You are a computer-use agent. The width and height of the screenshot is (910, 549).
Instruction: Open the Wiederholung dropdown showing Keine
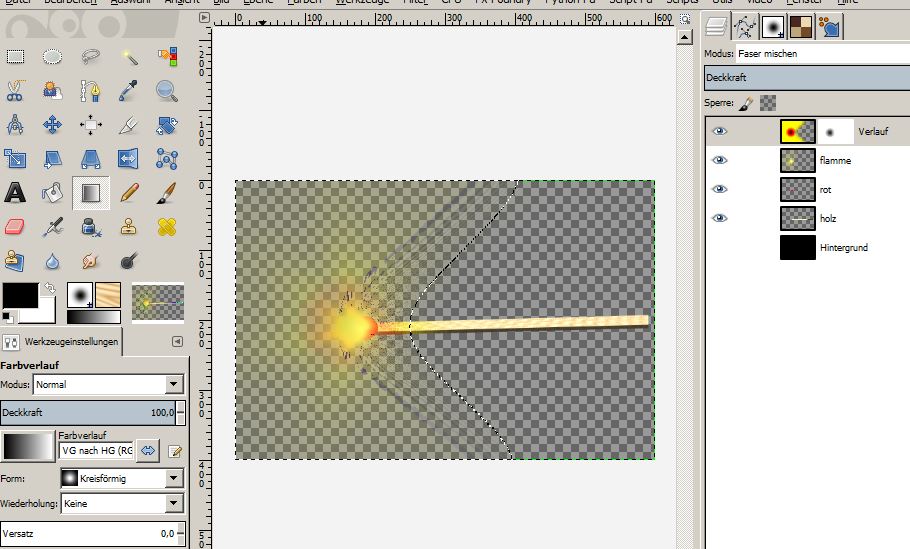pos(122,503)
